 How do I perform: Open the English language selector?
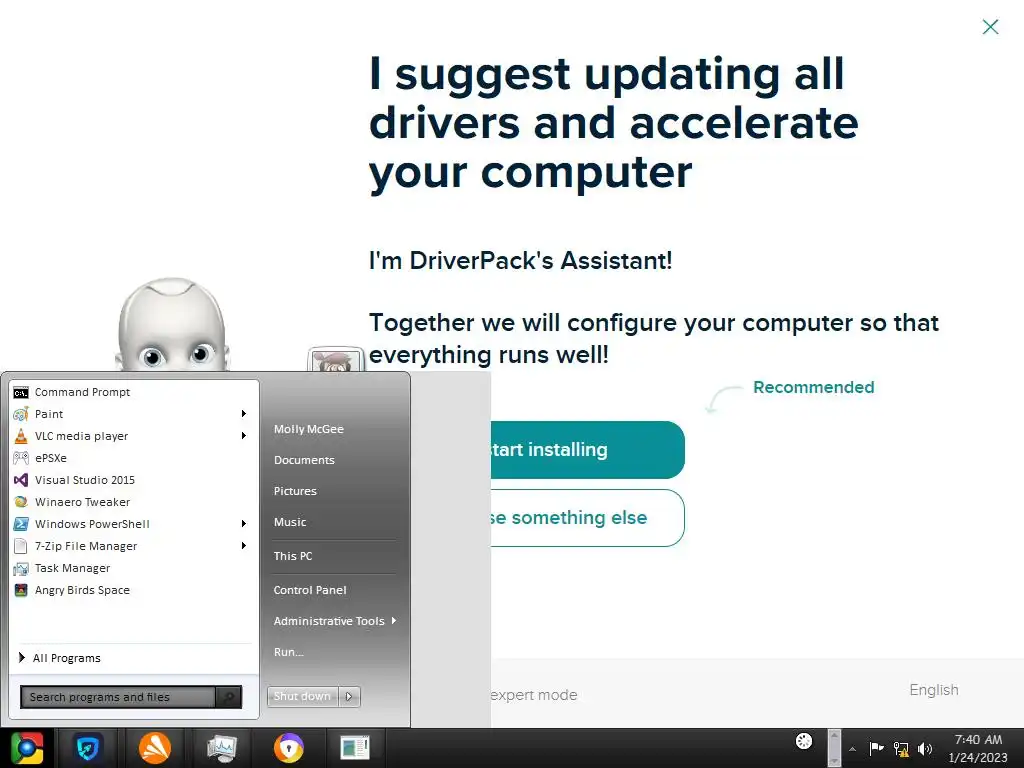pos(934,690)
